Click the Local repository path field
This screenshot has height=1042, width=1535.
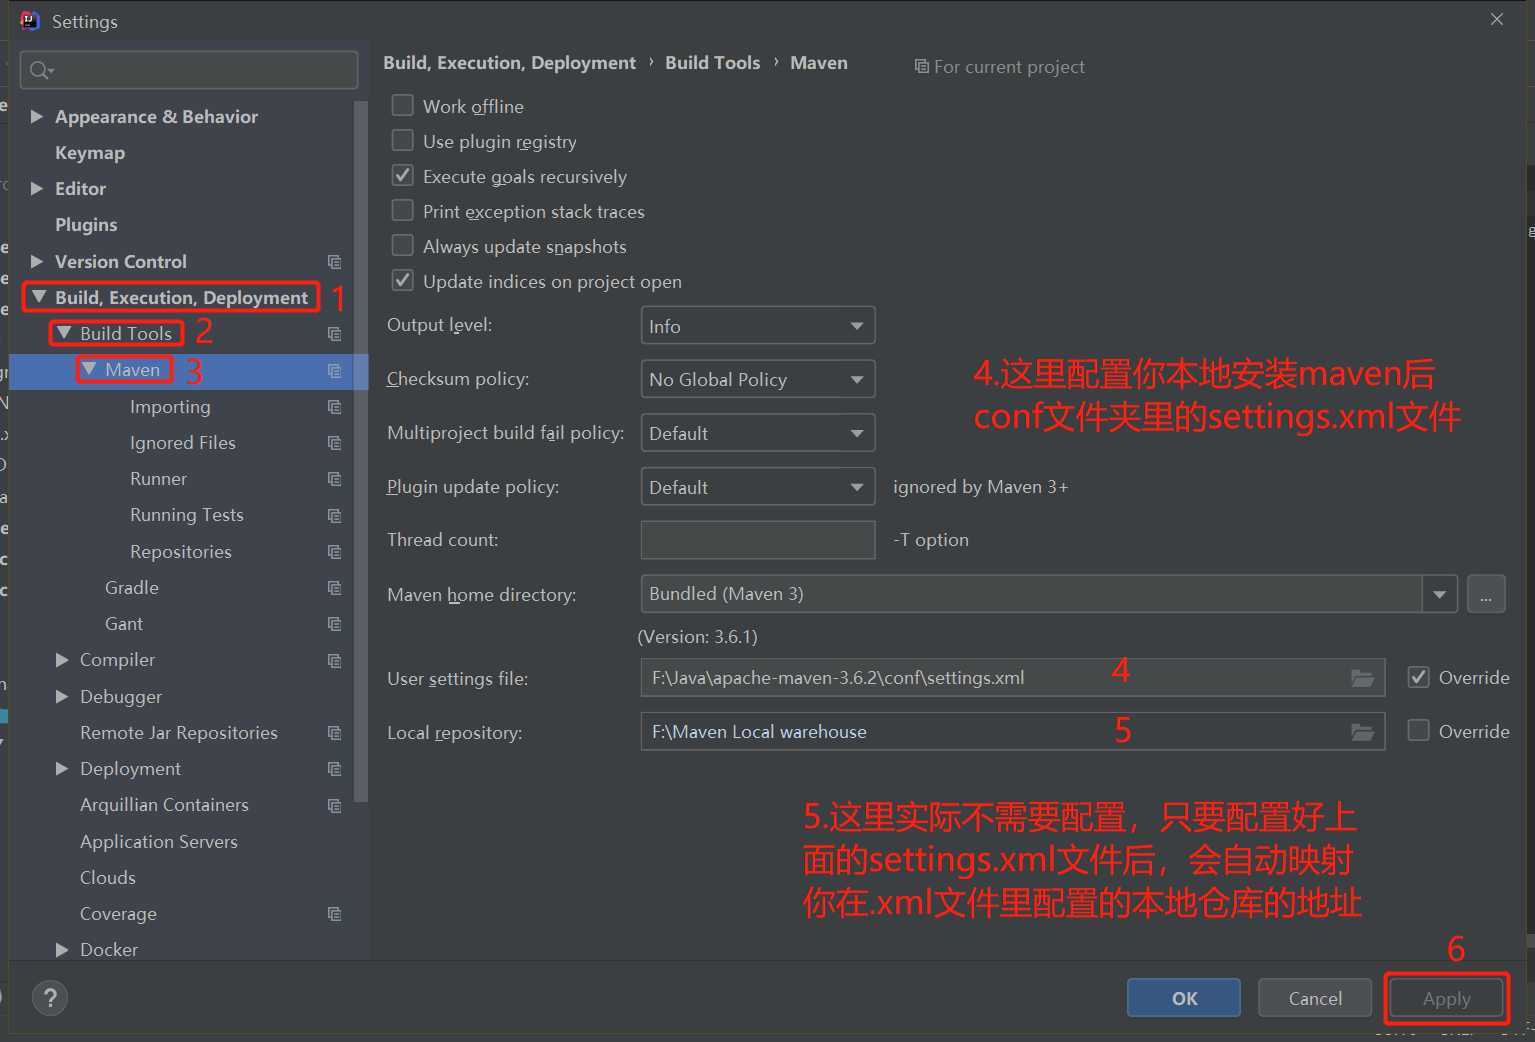[1013, 732]
